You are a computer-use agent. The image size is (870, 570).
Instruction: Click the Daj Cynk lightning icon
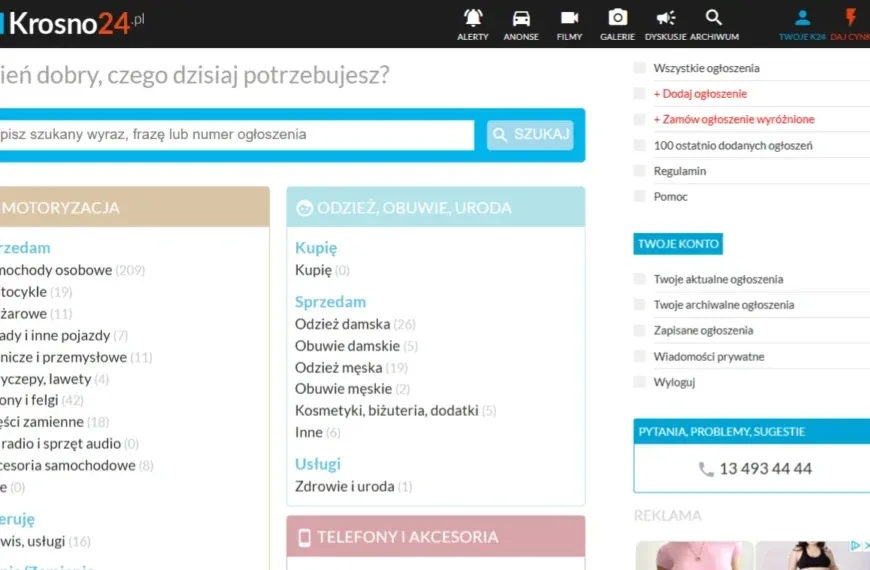click(851, 18)
